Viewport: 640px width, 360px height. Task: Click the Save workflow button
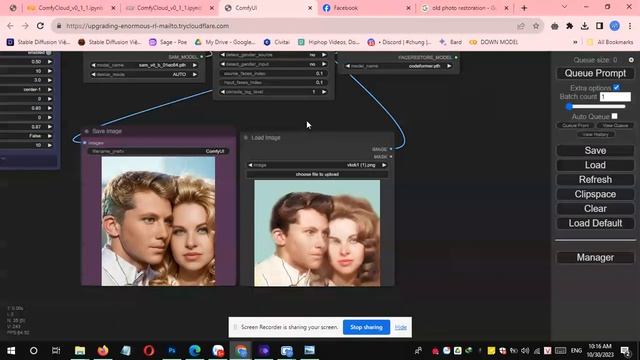click(595, 150)
